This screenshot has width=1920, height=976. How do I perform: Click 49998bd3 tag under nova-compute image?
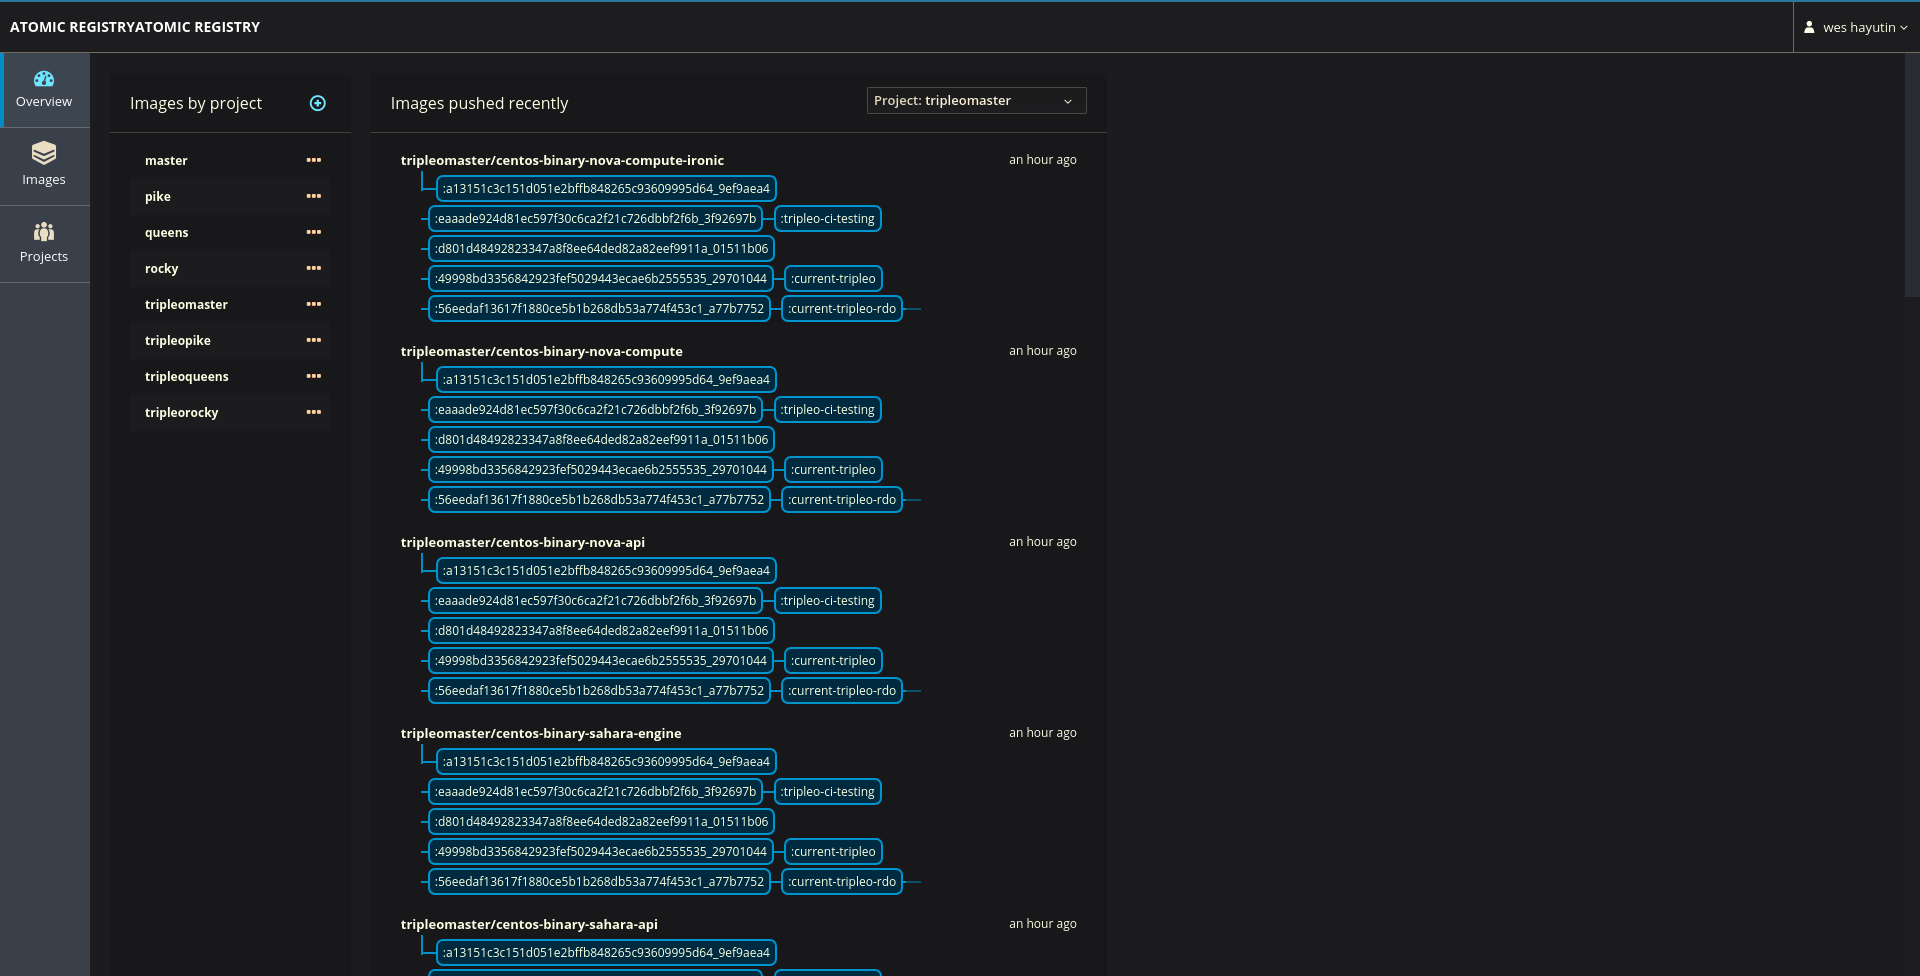[600, 469]
